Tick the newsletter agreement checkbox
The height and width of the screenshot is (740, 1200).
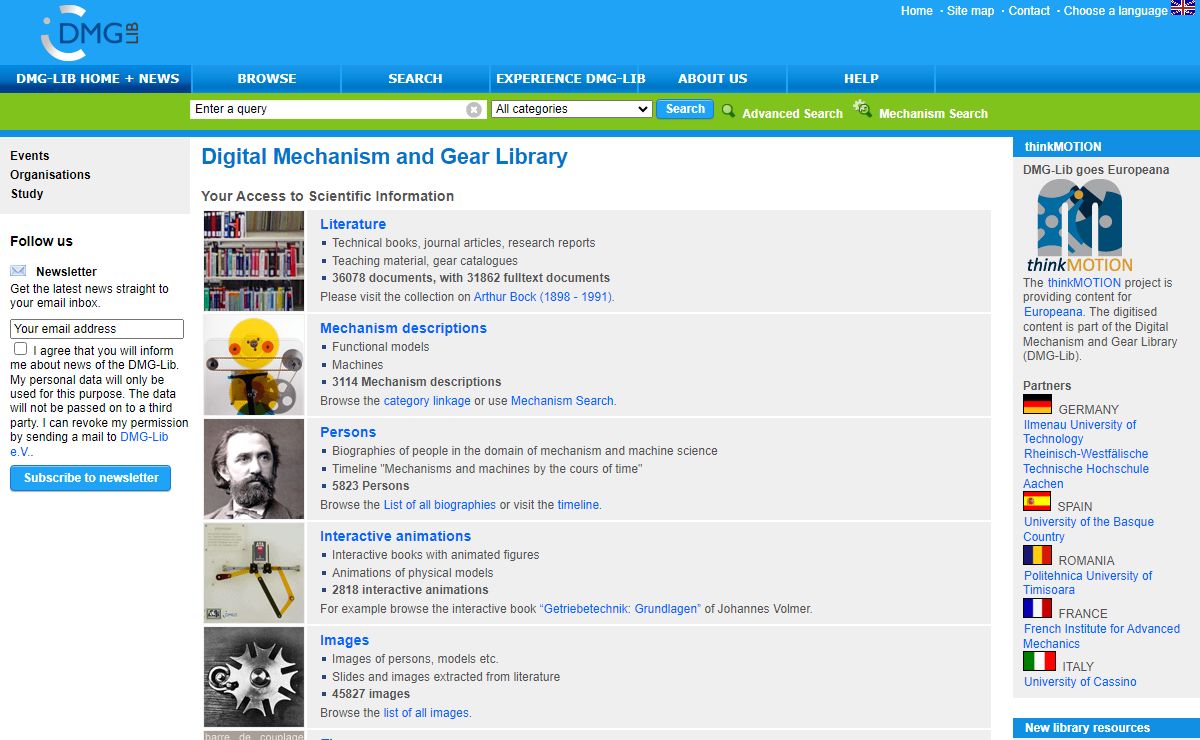[21, 349]
